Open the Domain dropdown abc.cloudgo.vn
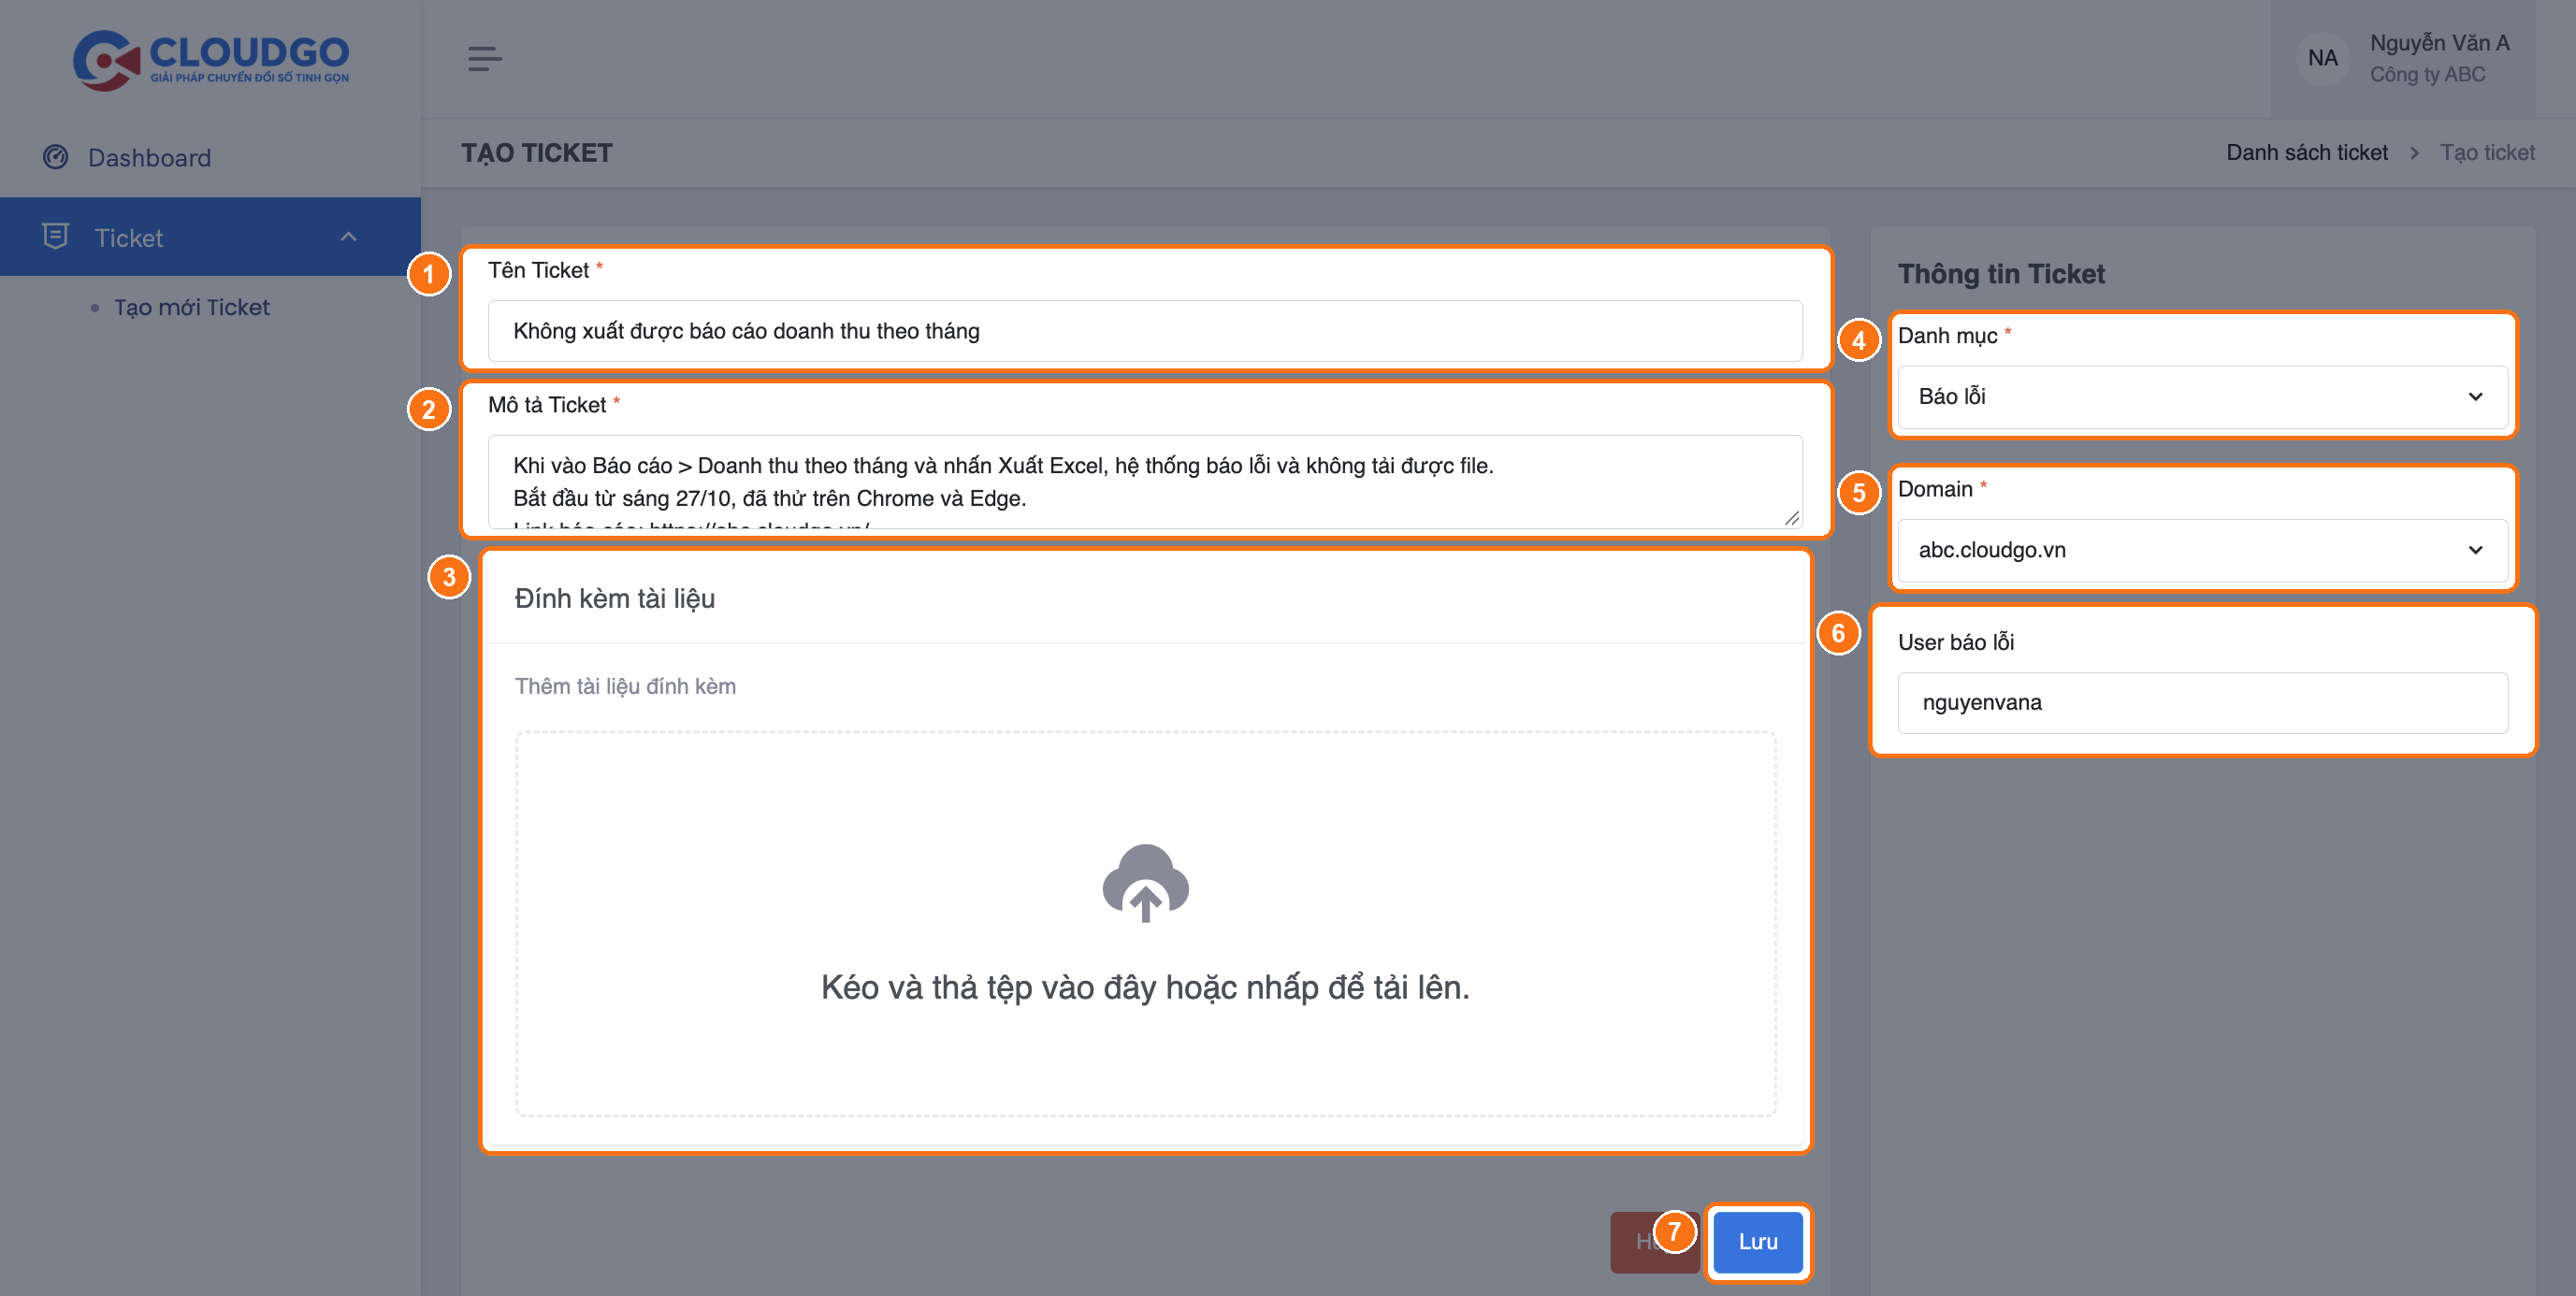This screenshot has height=1296, width=2576. coord(2202,550)
